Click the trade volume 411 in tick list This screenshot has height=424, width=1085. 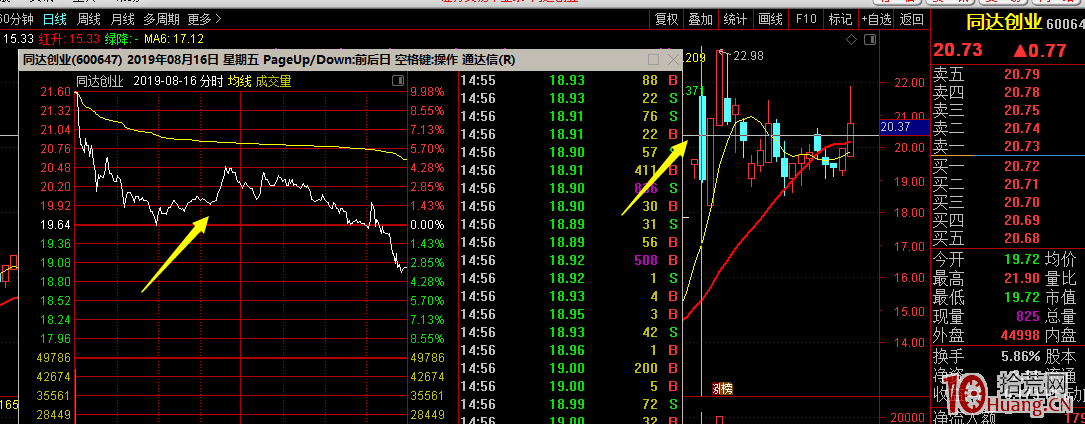click(x=646, y=170)
